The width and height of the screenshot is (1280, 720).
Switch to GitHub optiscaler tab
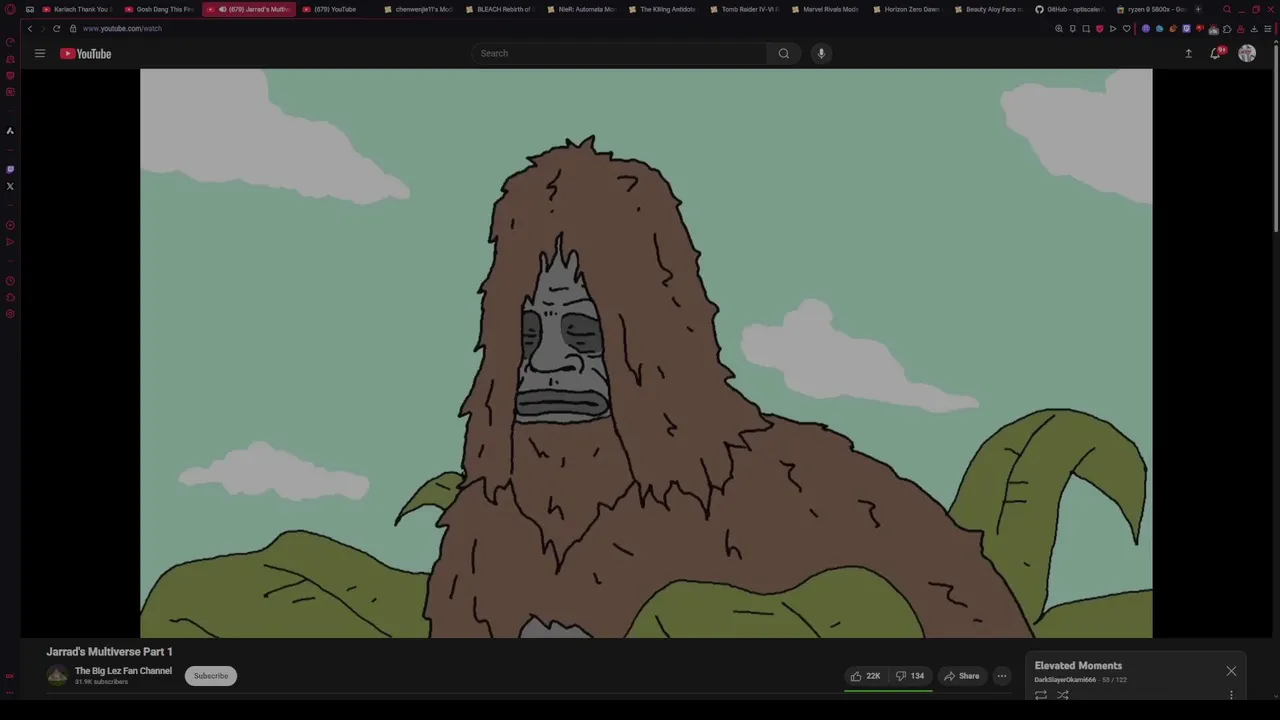[1070, 9]
